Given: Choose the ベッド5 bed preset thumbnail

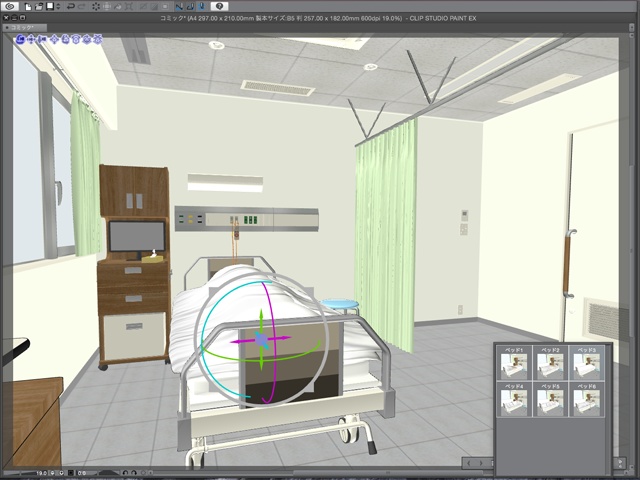Looking at the screenshot, I should tap(550, 399).
